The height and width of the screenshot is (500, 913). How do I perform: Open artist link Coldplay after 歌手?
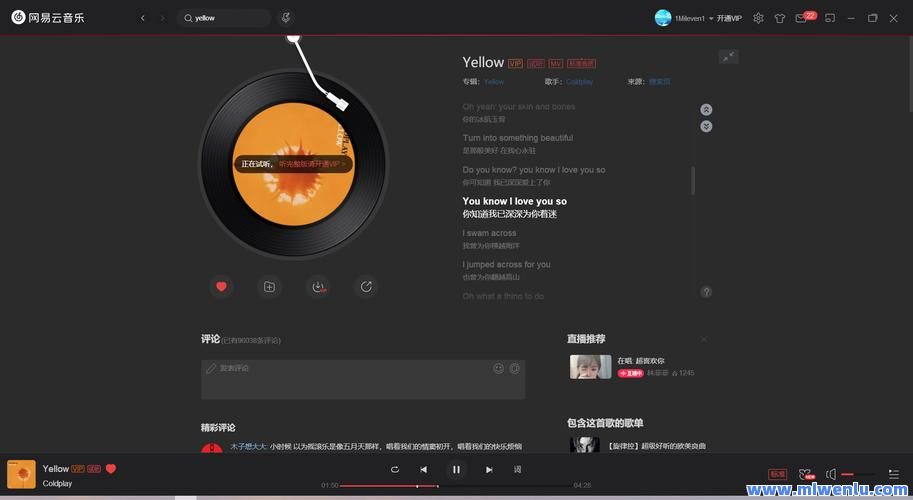(x=579, y=81)
